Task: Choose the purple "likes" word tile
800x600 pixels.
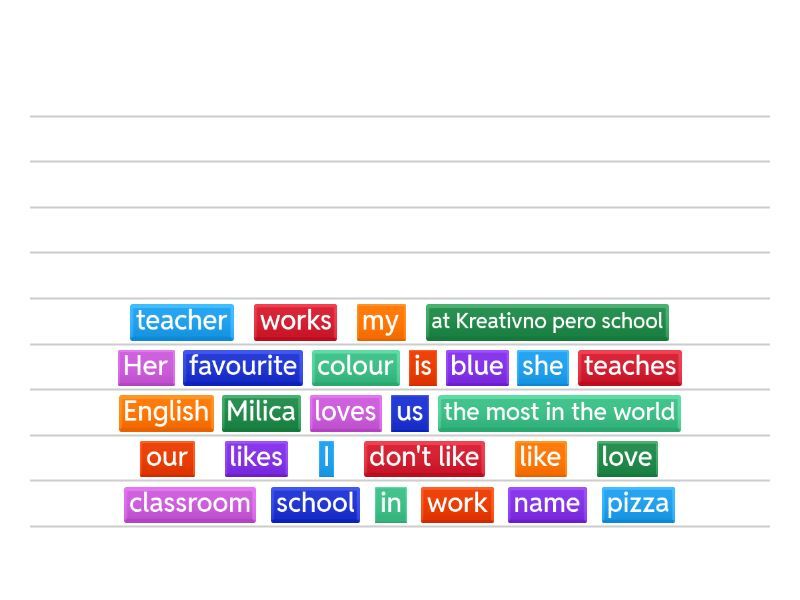Action: coord(256,457)
